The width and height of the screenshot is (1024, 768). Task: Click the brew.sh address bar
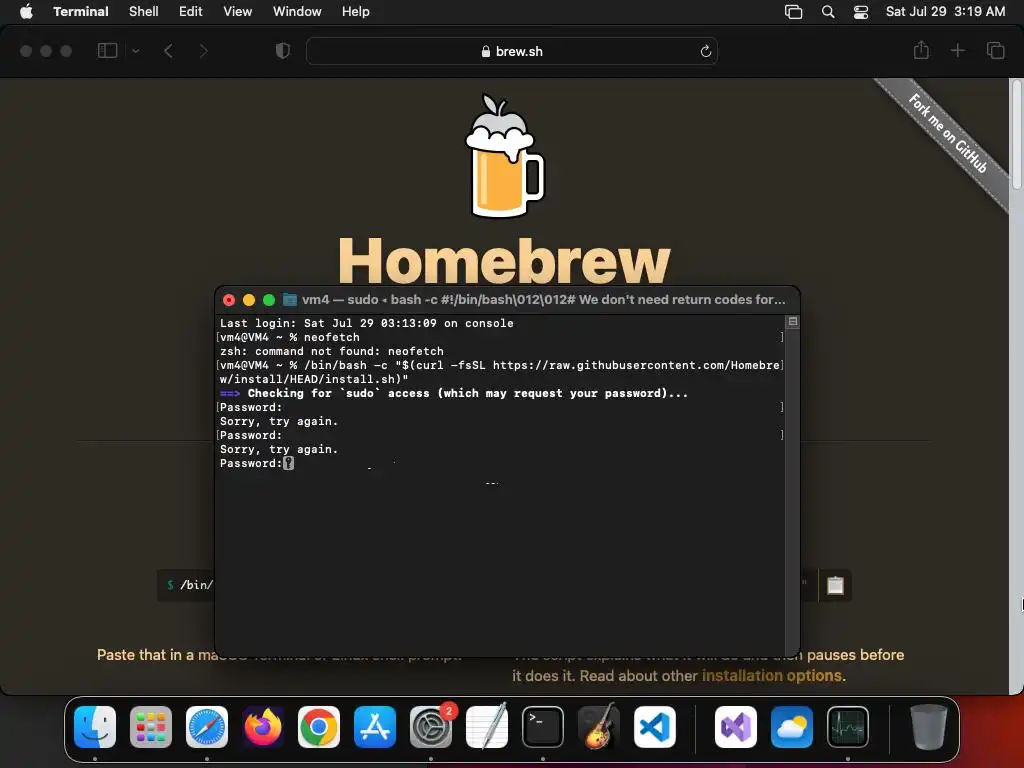[x=511, y=51]
